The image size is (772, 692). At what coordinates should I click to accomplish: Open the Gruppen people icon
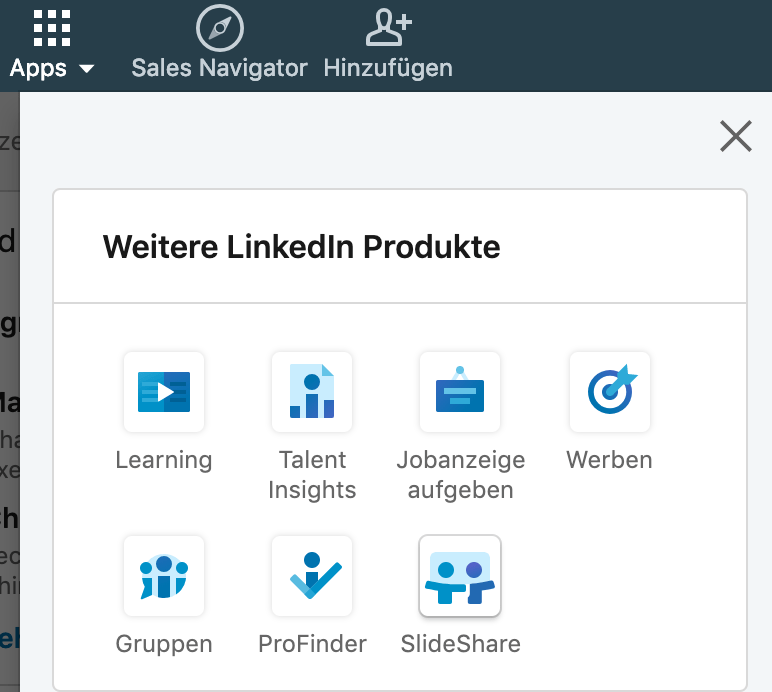164,576
